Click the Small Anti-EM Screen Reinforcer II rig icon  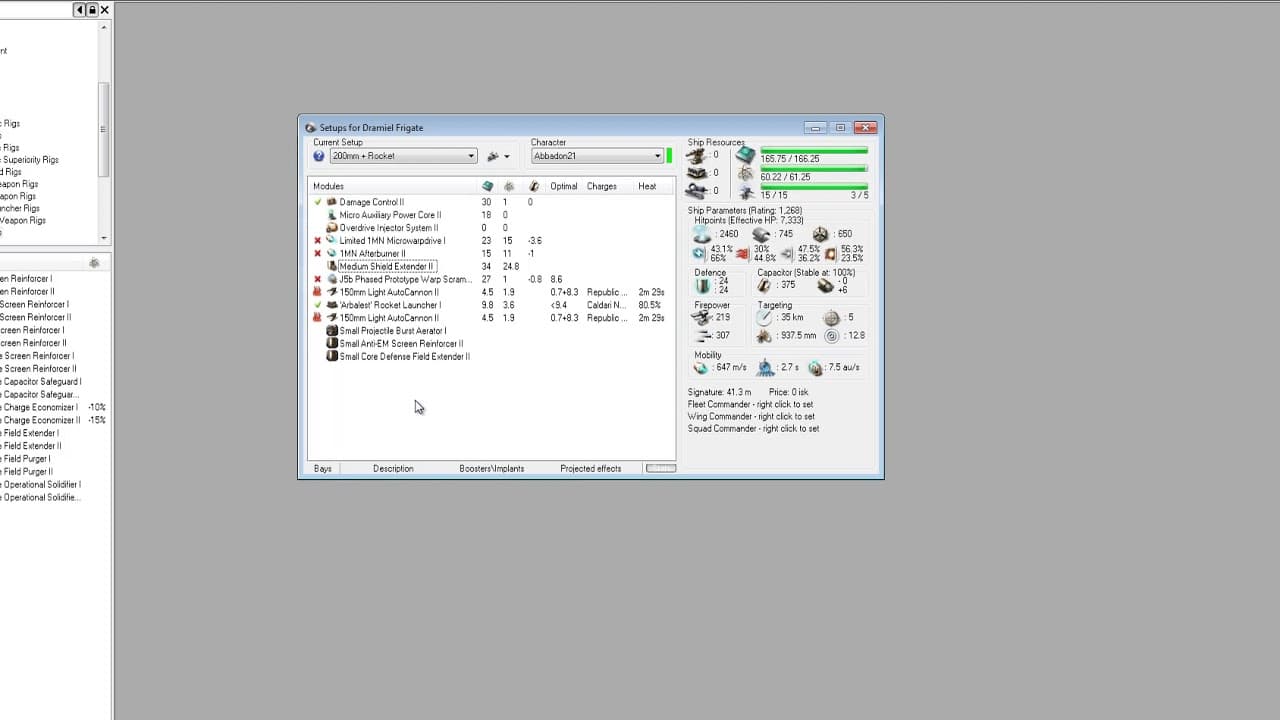pos(332,344)
